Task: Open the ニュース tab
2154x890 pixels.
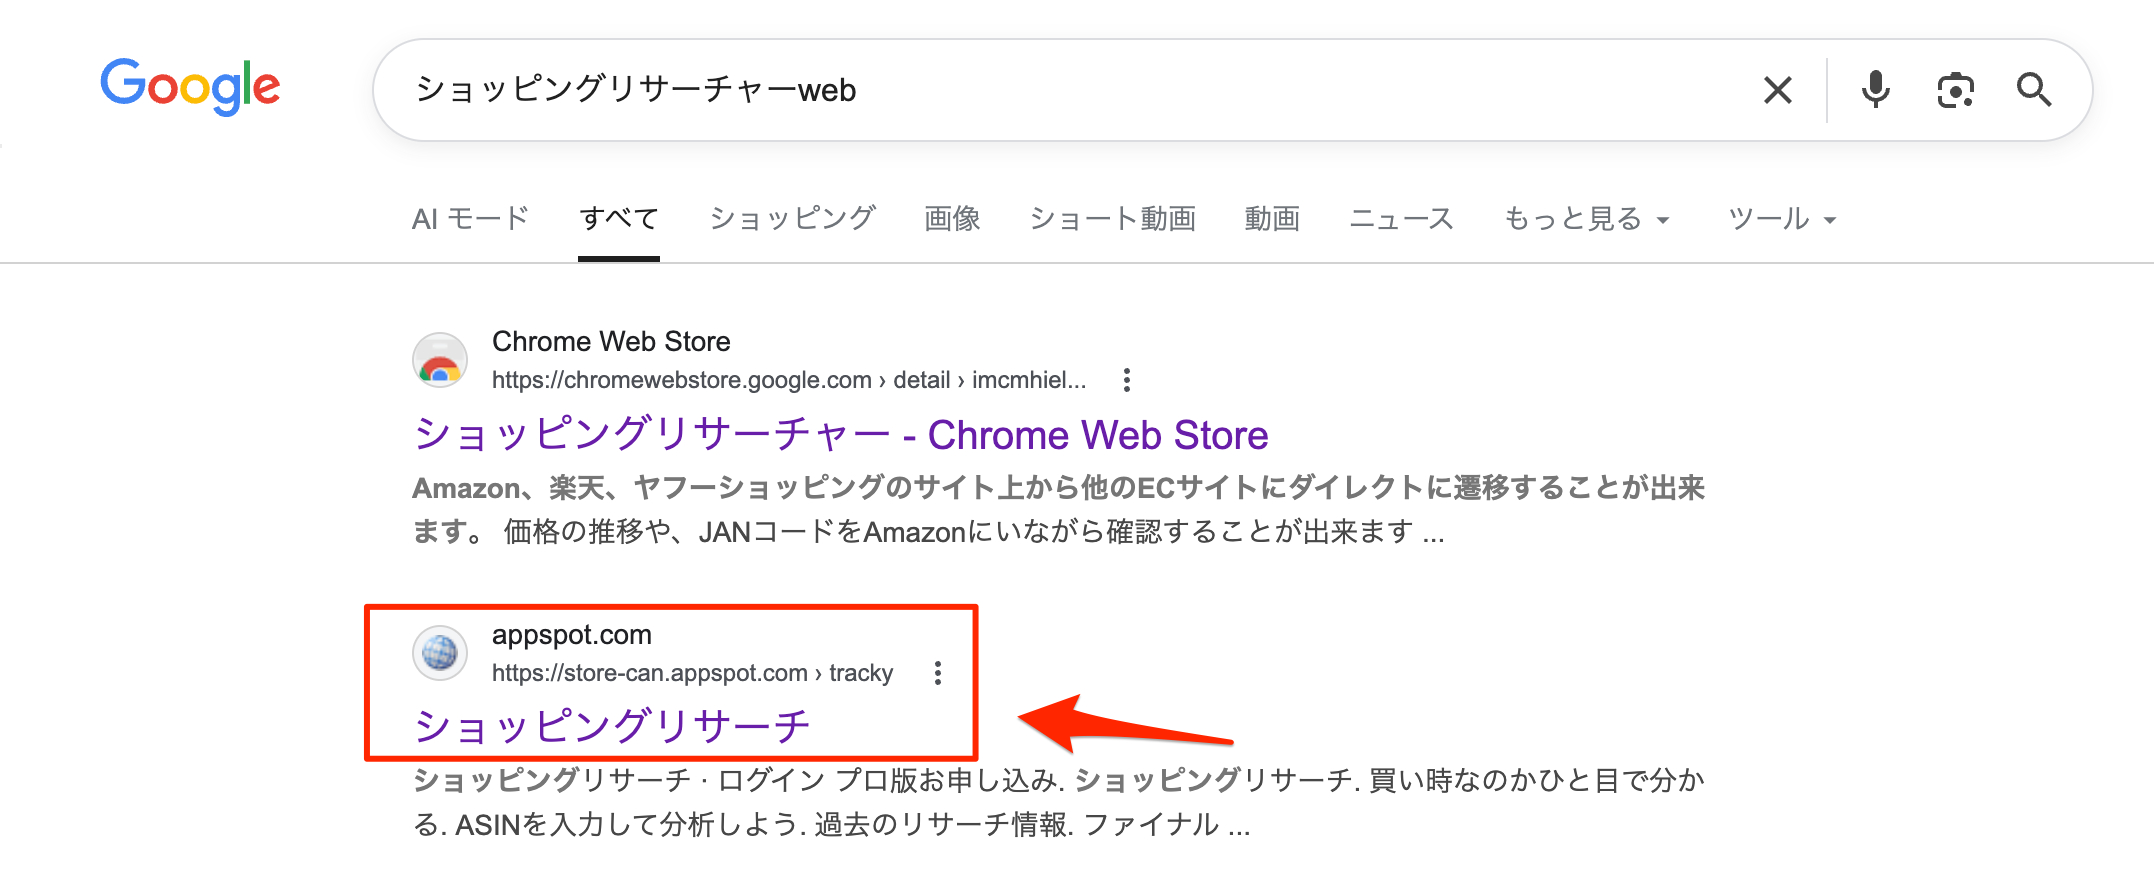Action: pos(1401,219)
